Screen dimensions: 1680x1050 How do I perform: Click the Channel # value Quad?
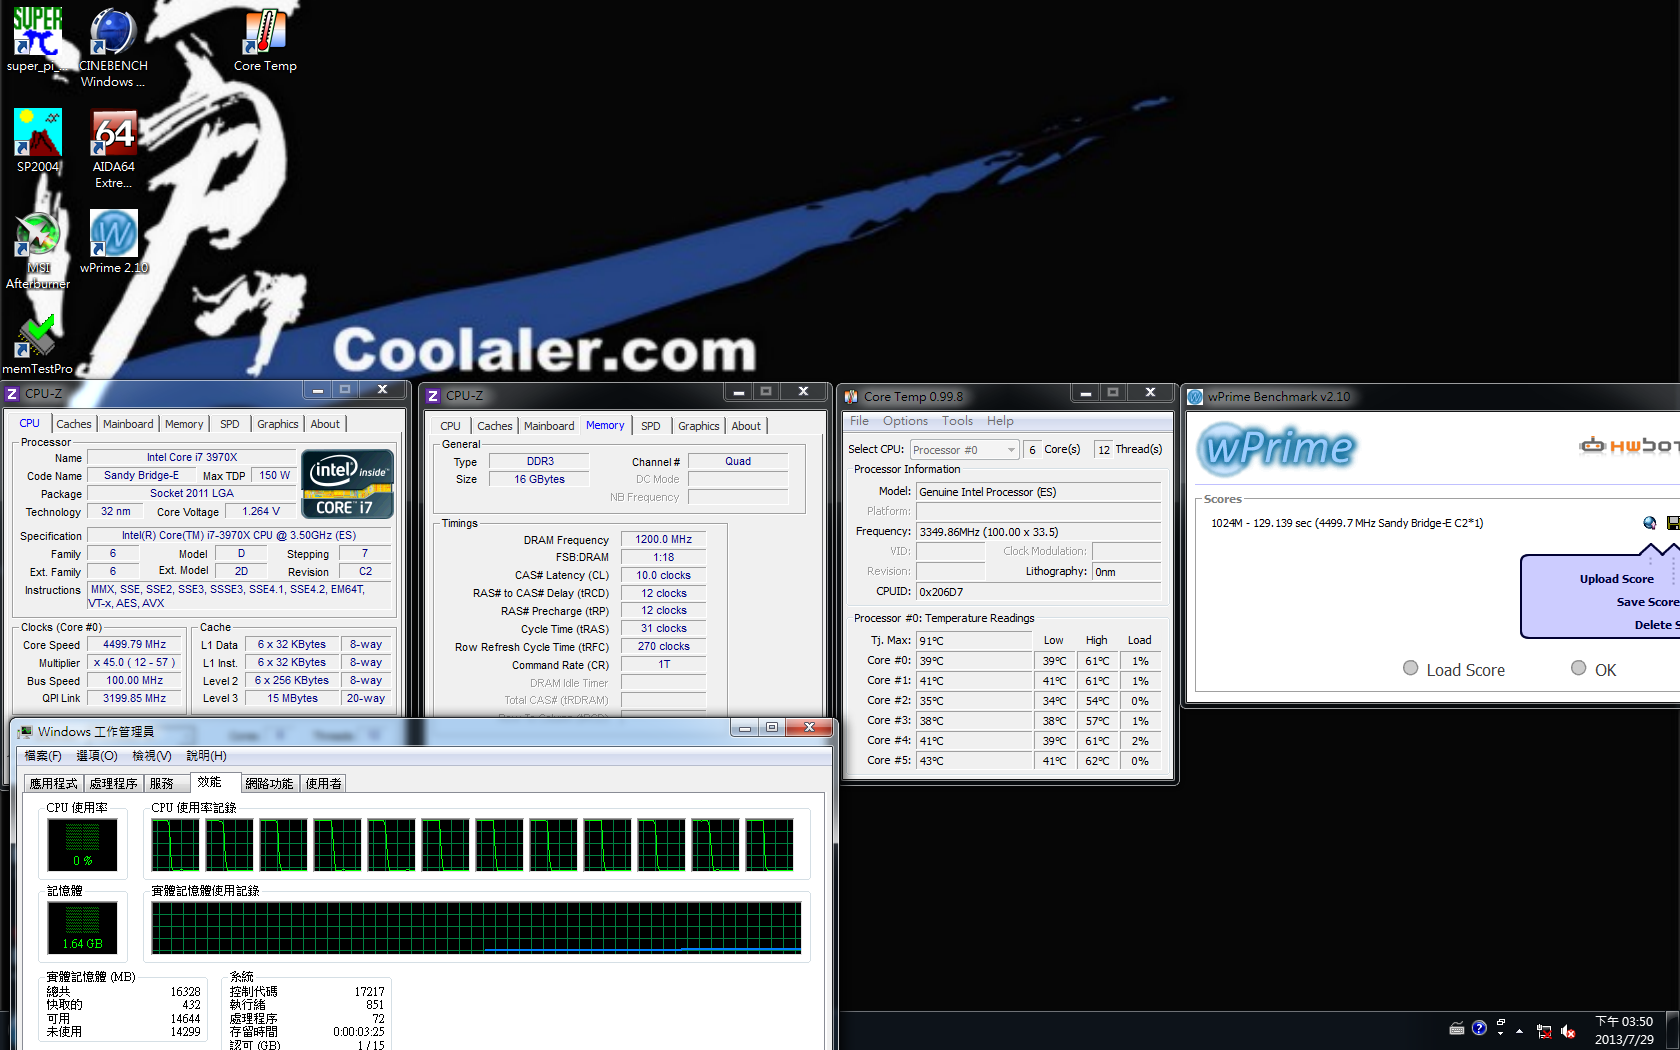tap(738, 461)
